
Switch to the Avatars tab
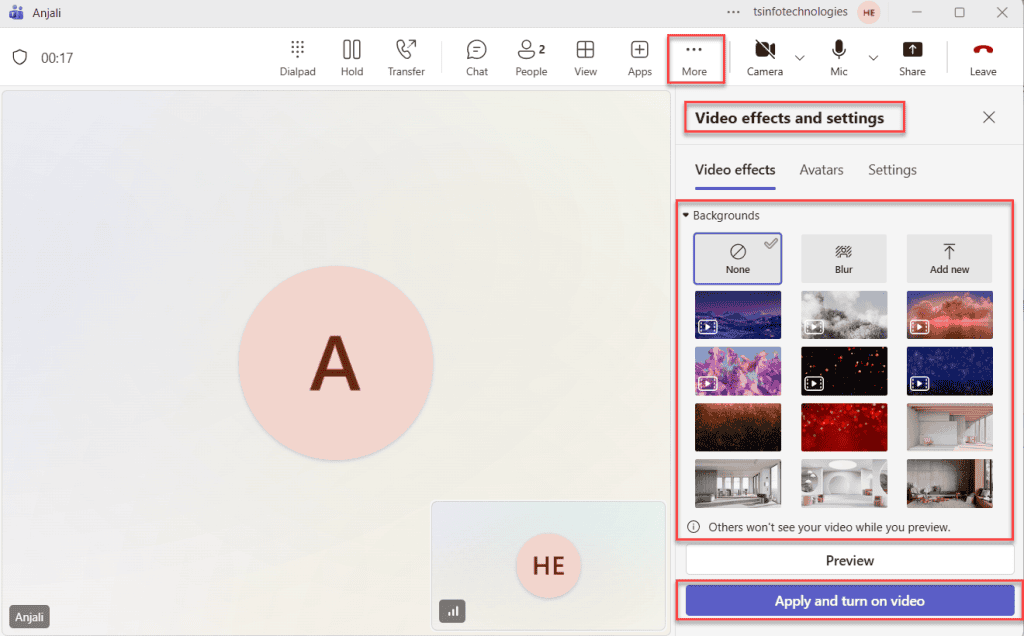tap(821, 170)
